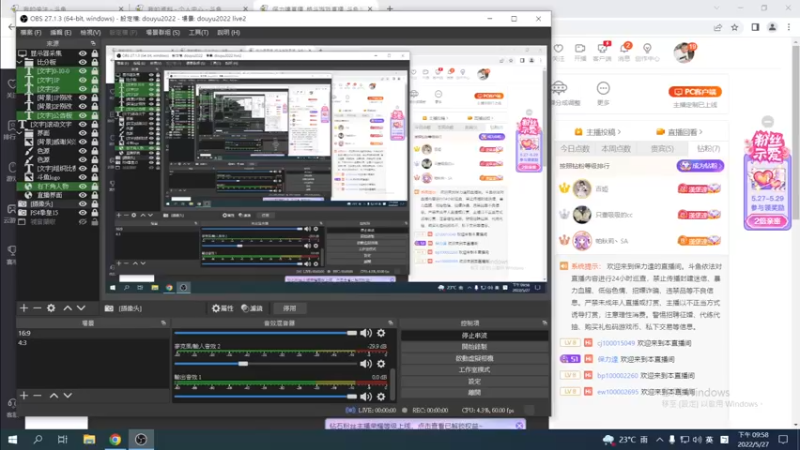
Task: Open settings gear for top mixer channel
Action: point(381,333)
